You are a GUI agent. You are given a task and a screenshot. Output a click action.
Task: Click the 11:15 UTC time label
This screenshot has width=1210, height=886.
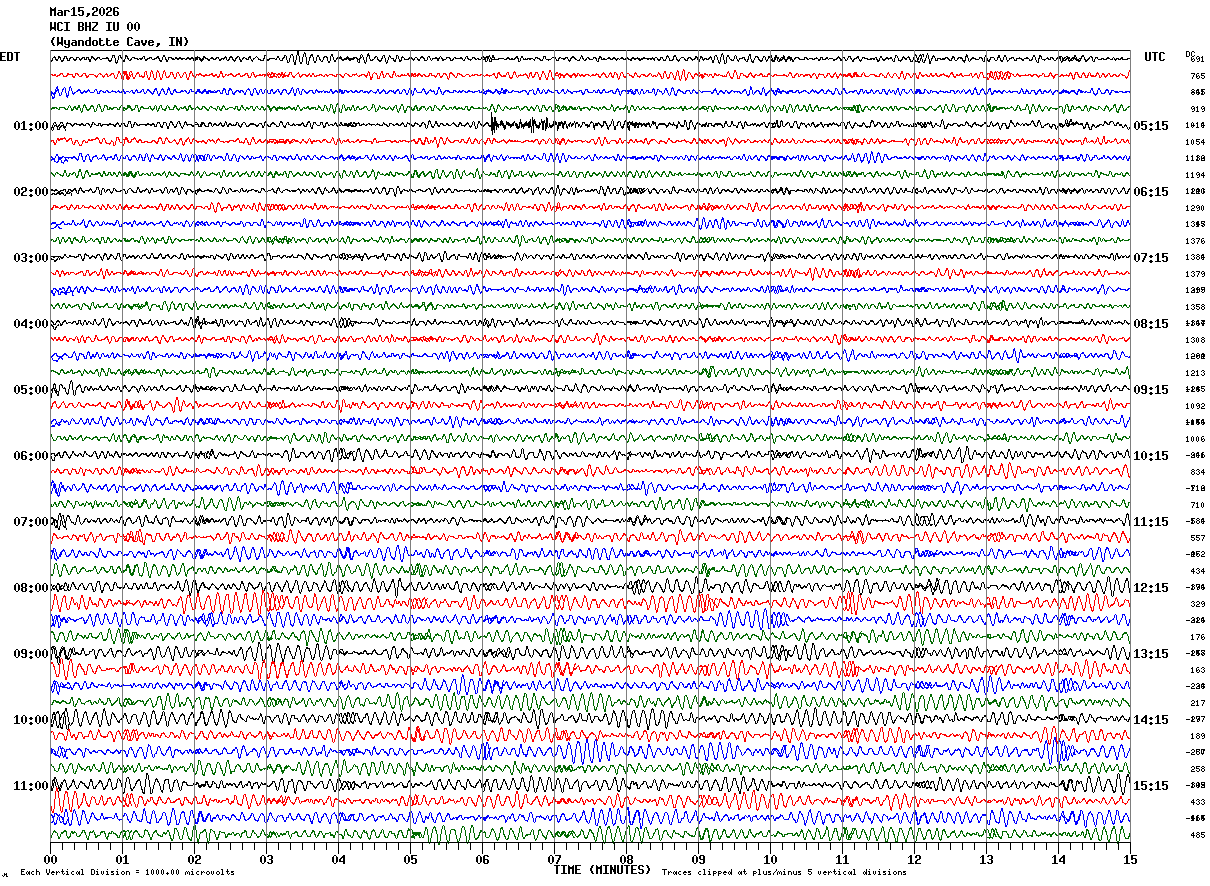click(x=1151, y=522)
